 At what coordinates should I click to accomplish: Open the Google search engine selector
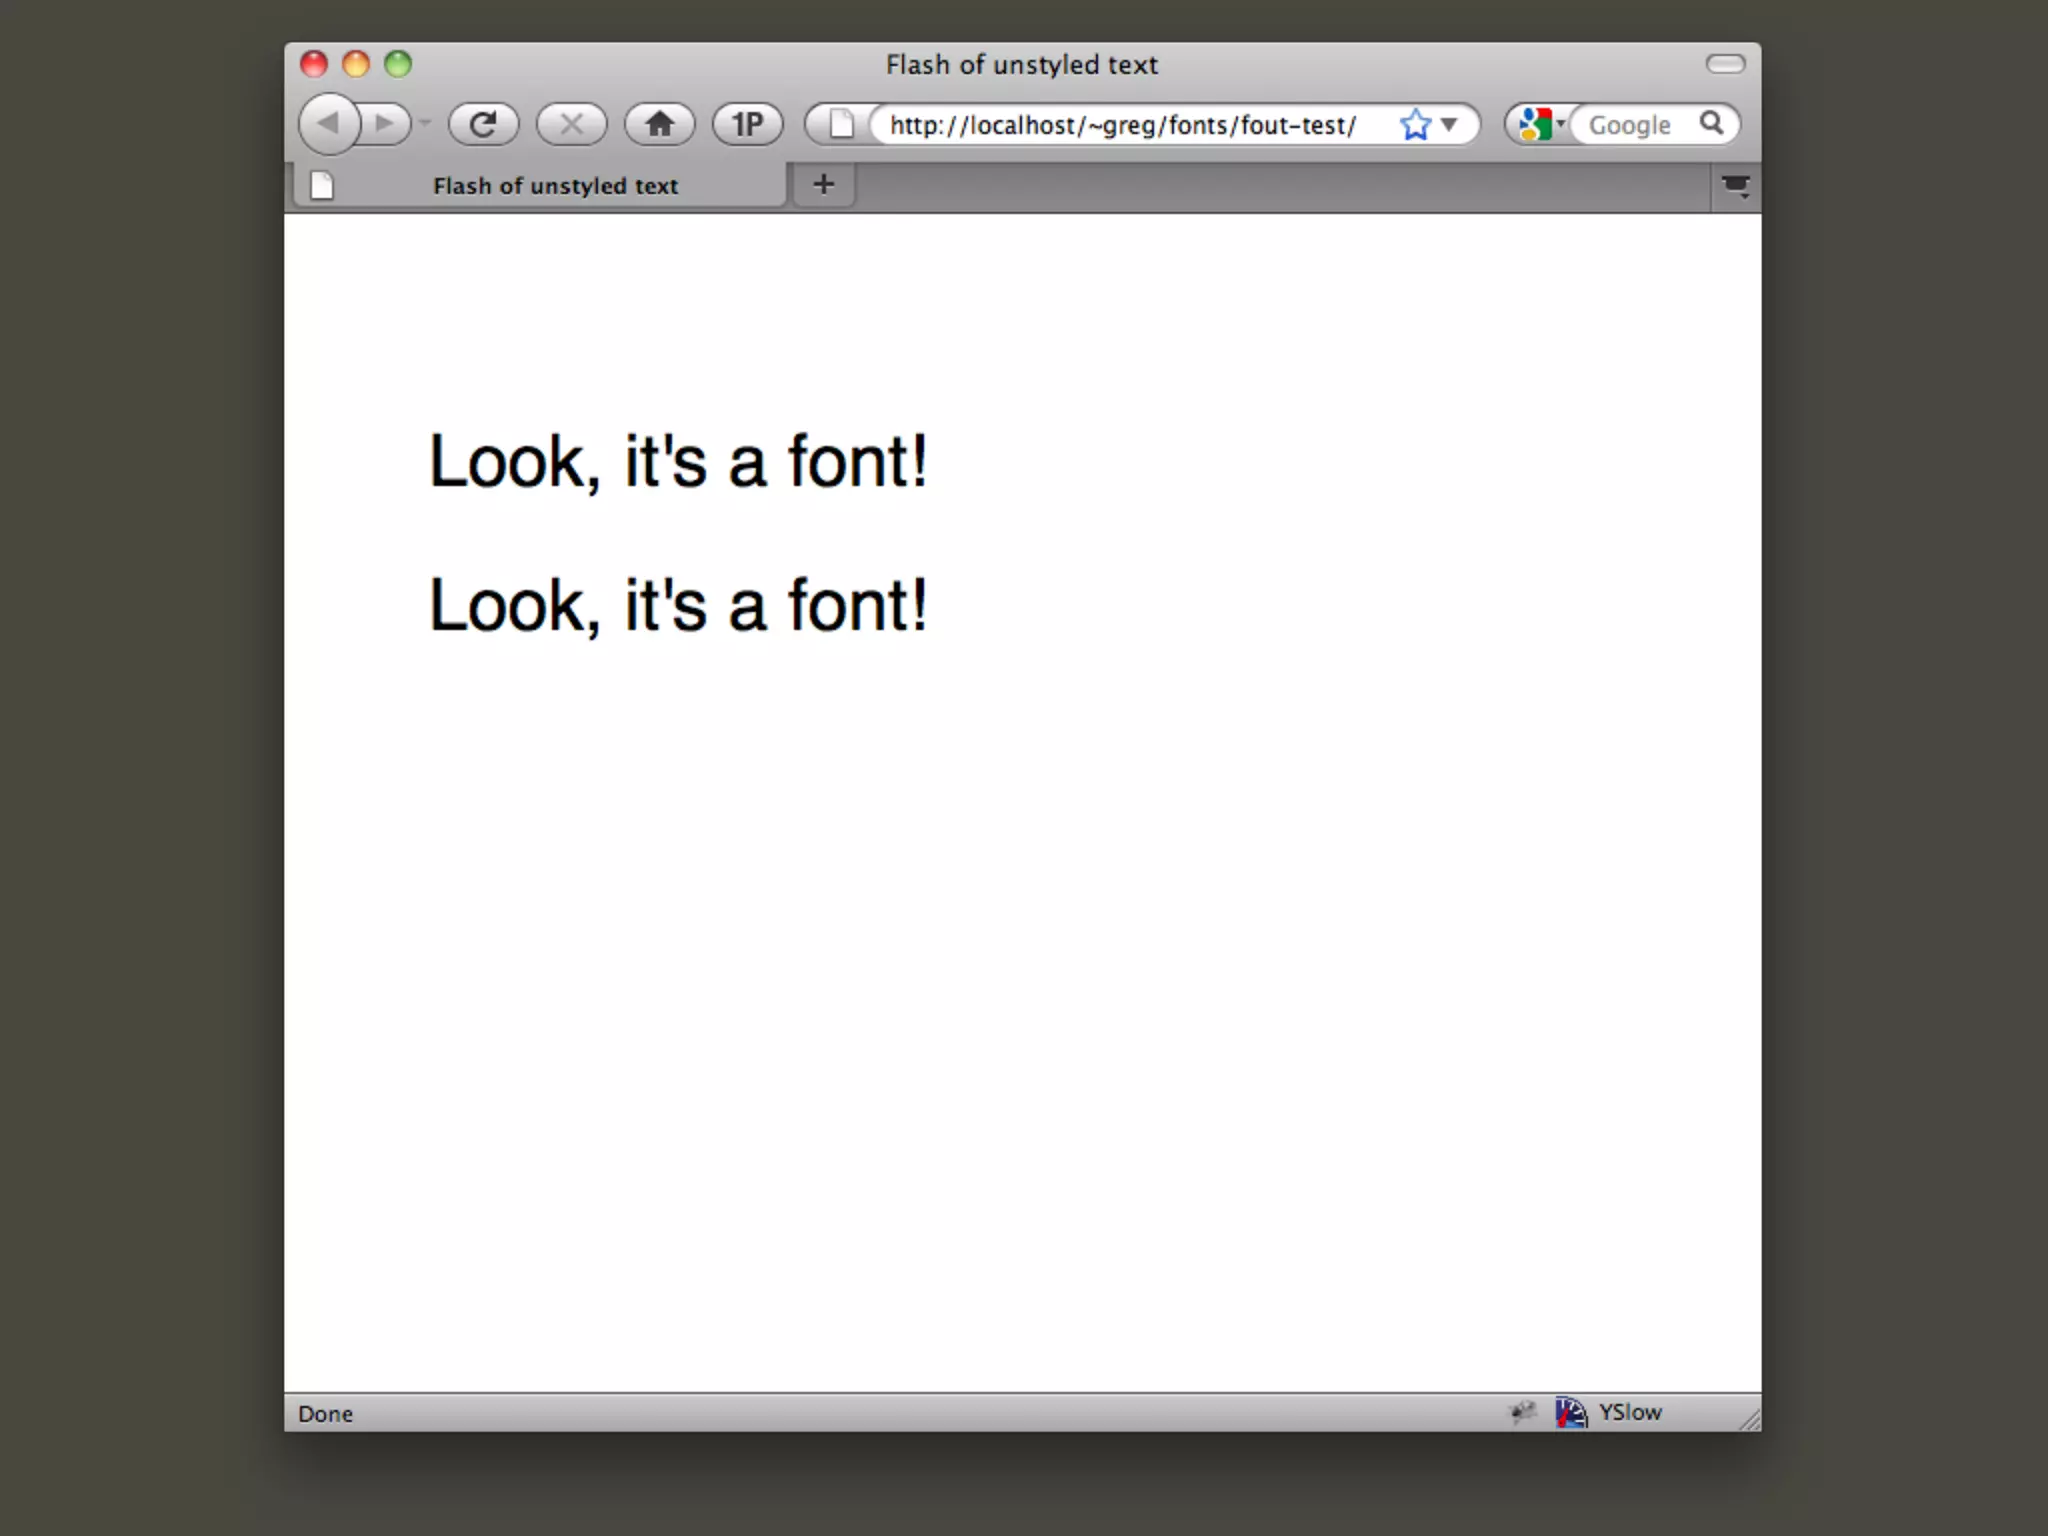pyautogui.click(x=1538, y=124)
